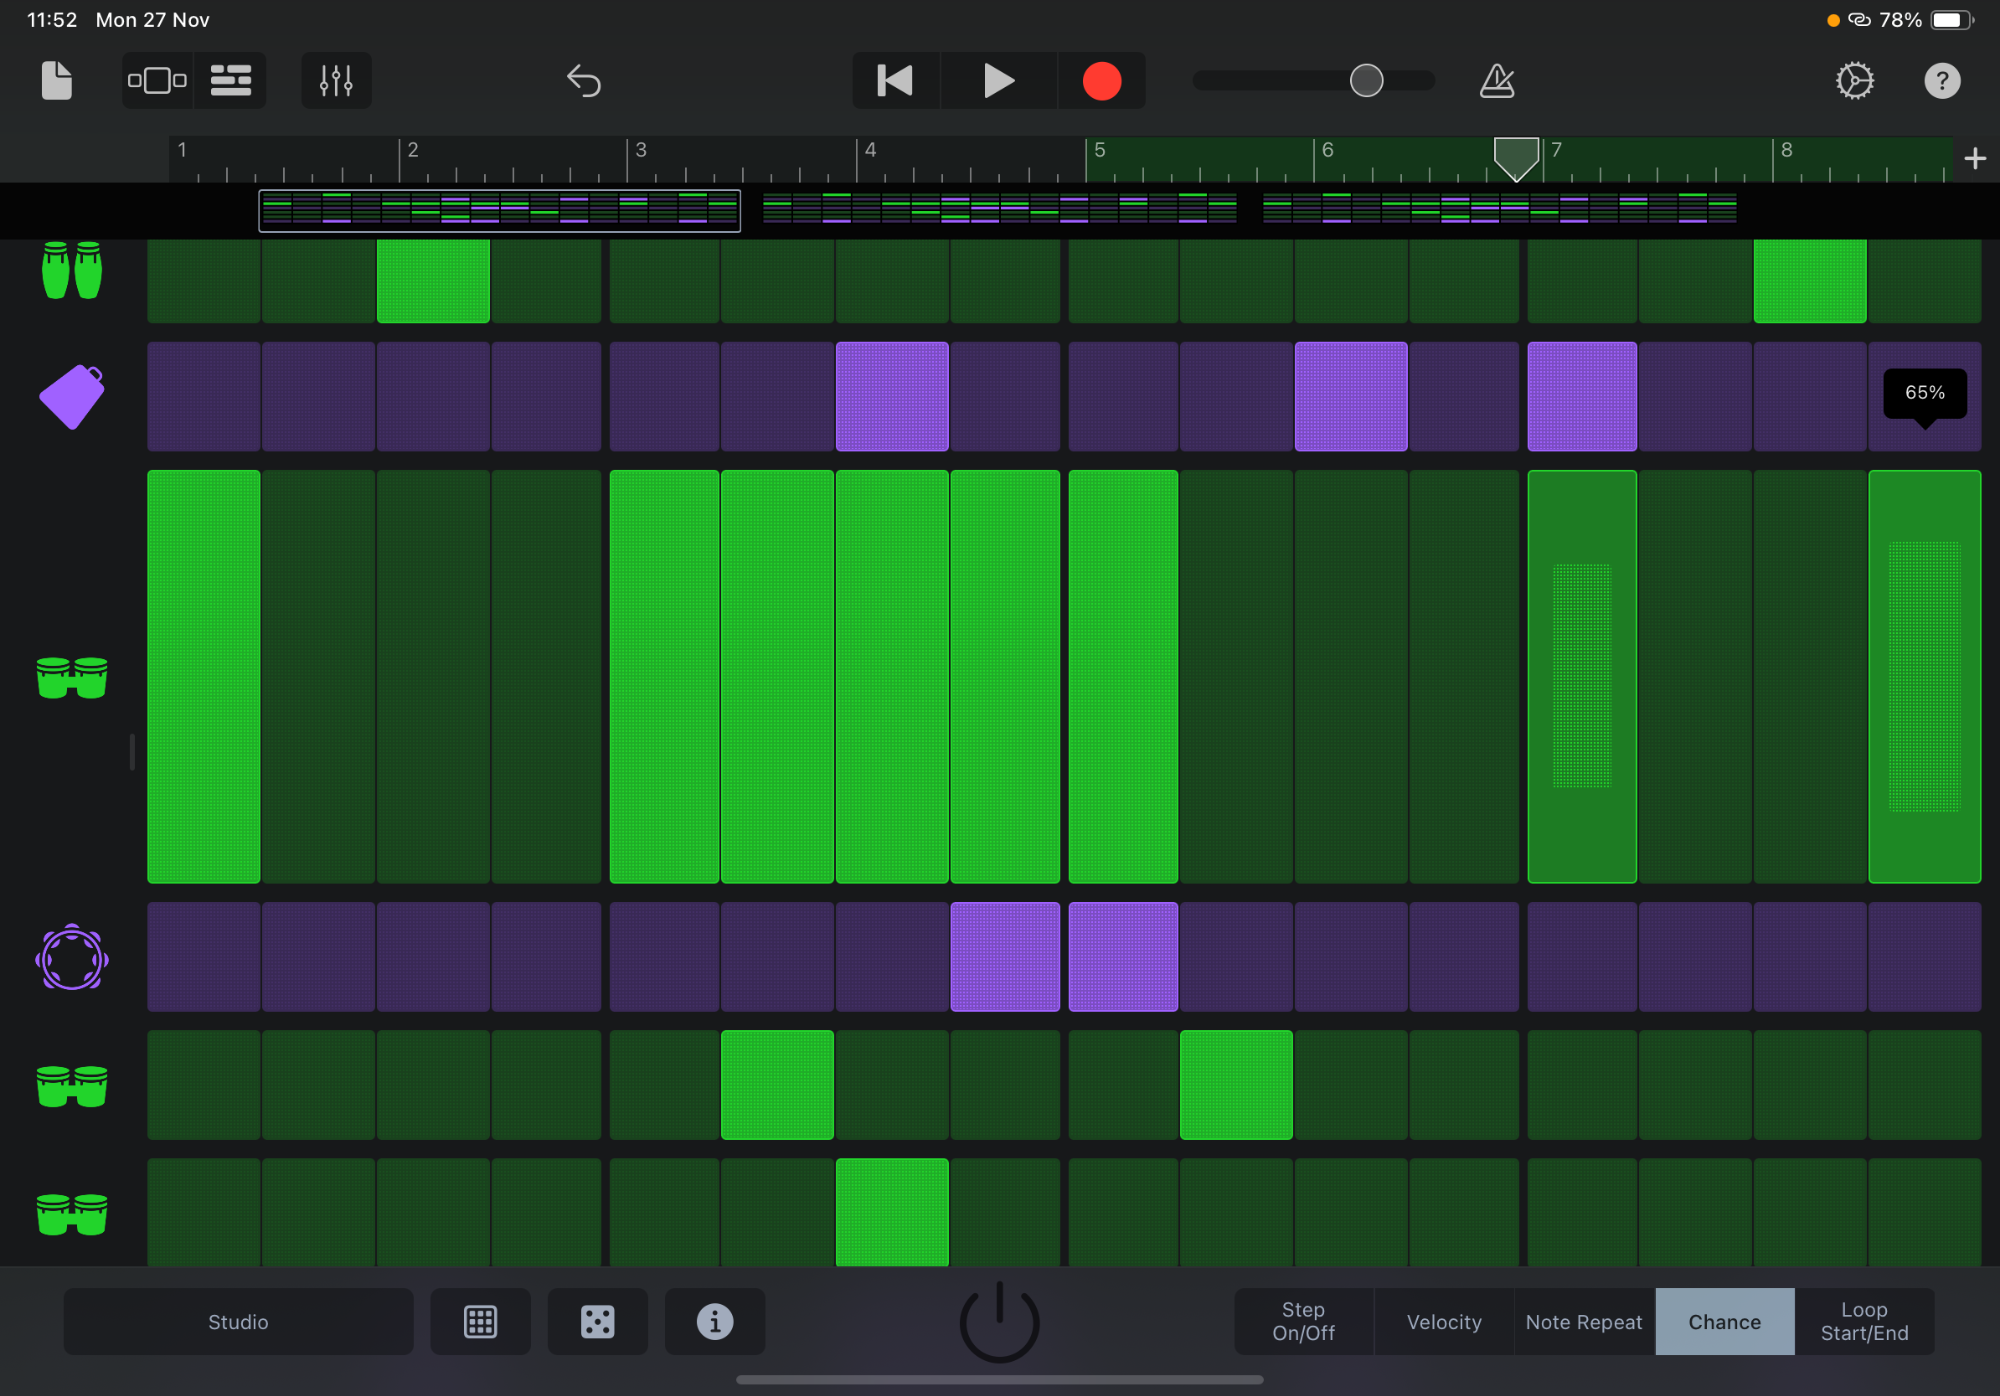Tap the bottom bongo row icon
The width and height of the screenshot is (2000, 1396).
click(72, 1213)
